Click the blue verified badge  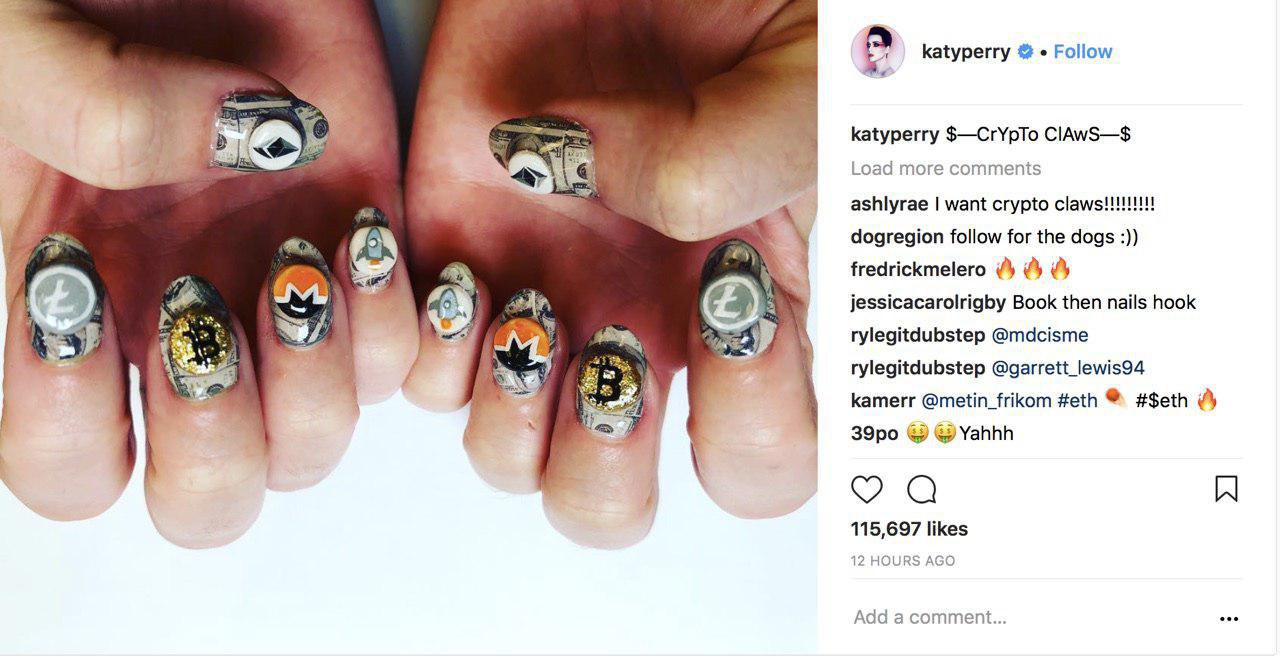pyautogui.click(x=1025, y=52)
